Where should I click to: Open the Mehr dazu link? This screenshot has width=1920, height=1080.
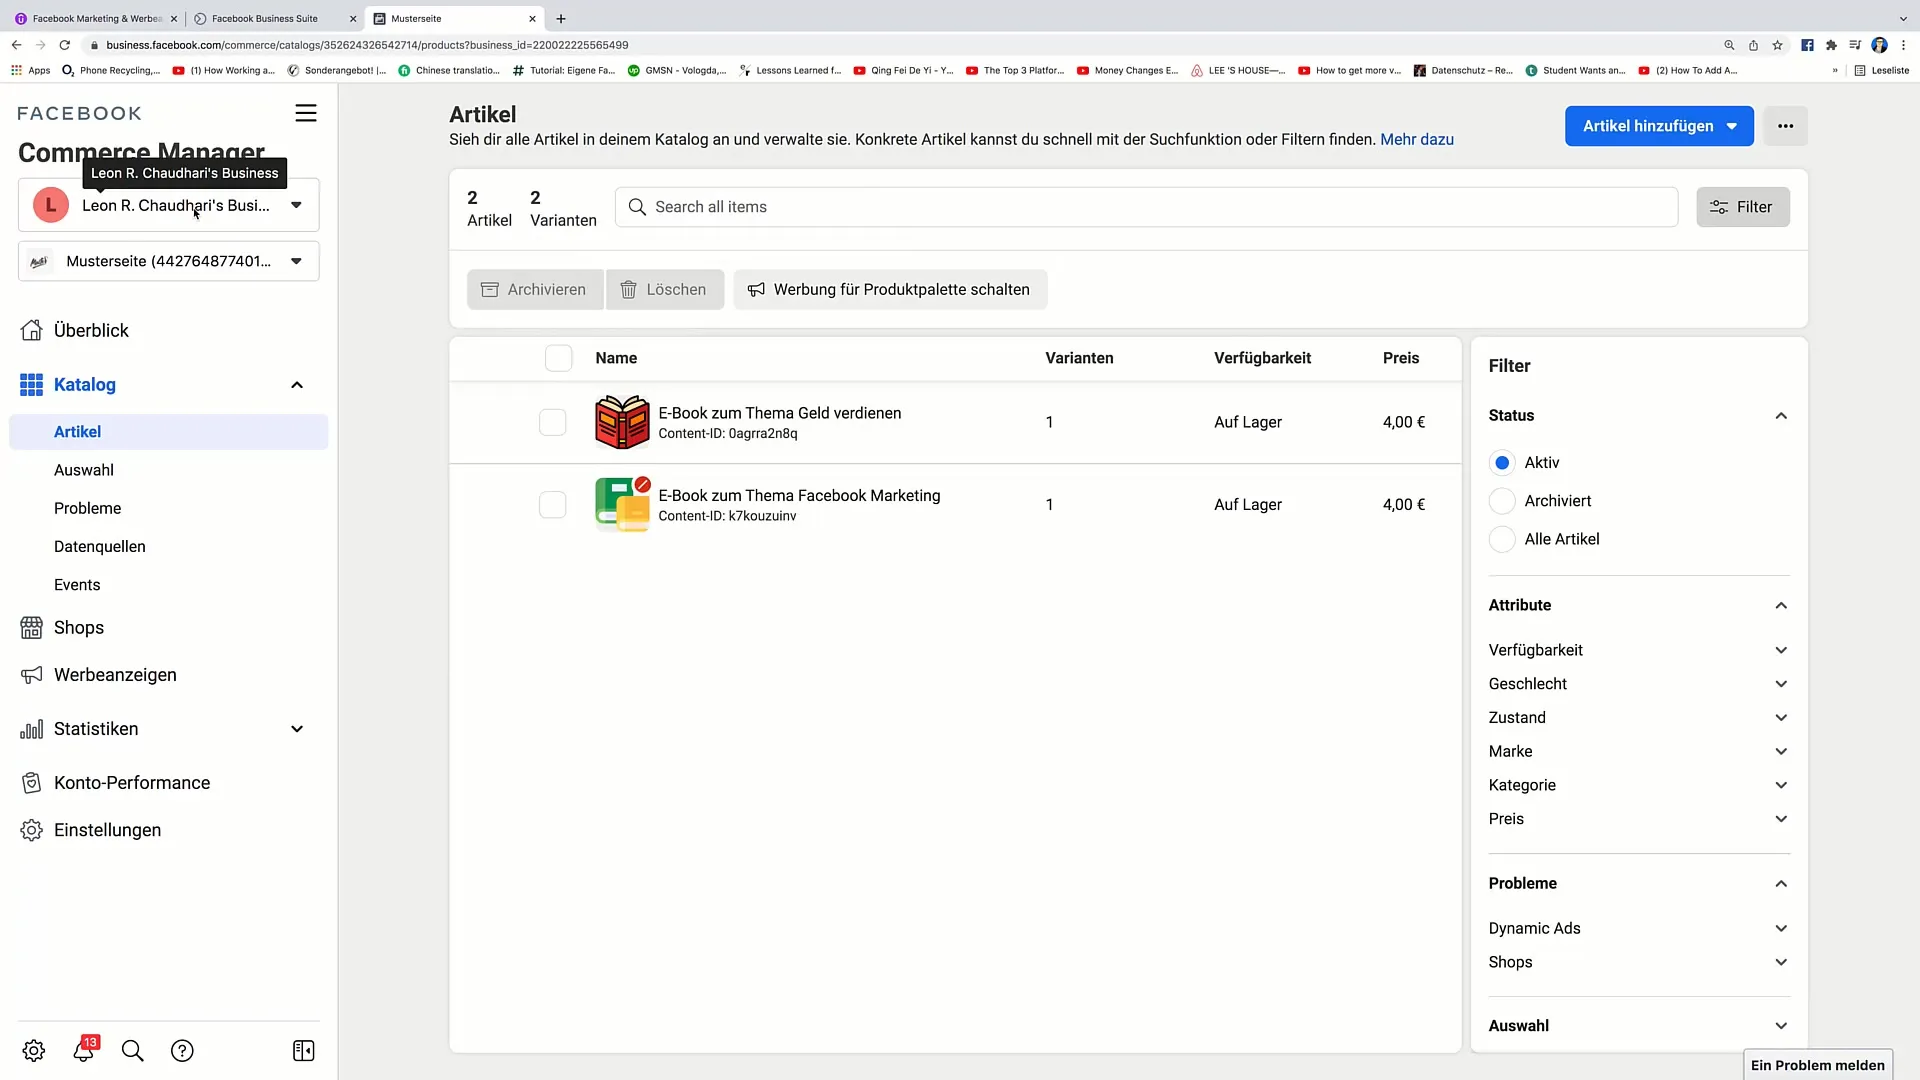(x=1418, y=140)
